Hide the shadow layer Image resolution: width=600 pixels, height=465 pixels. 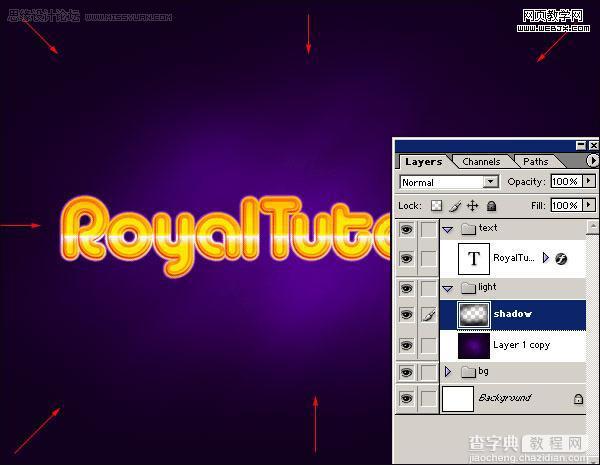406,315
